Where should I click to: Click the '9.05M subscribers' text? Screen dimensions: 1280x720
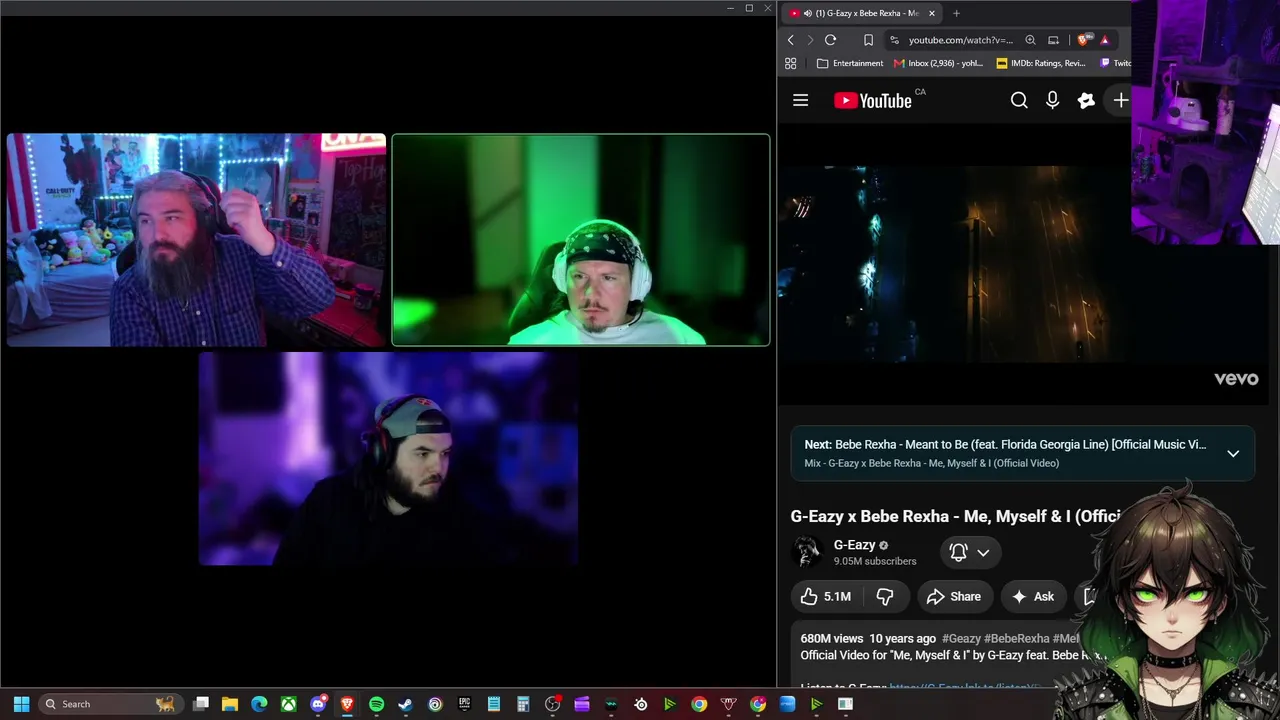pyautogui.click(x=875, y=561)
